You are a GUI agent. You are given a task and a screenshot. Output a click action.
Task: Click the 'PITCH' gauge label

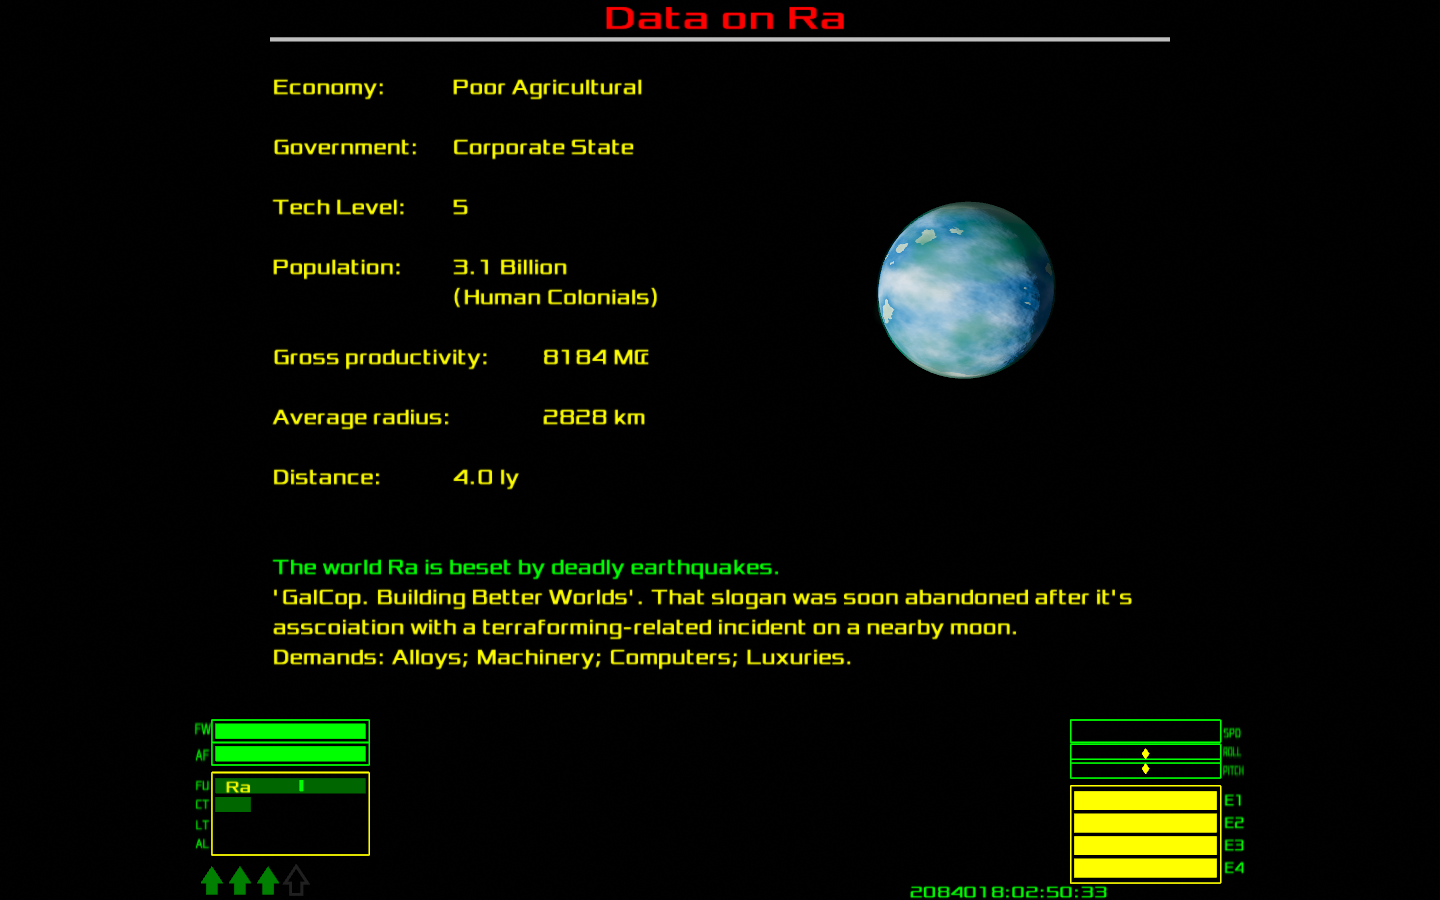click(1233, 771)
